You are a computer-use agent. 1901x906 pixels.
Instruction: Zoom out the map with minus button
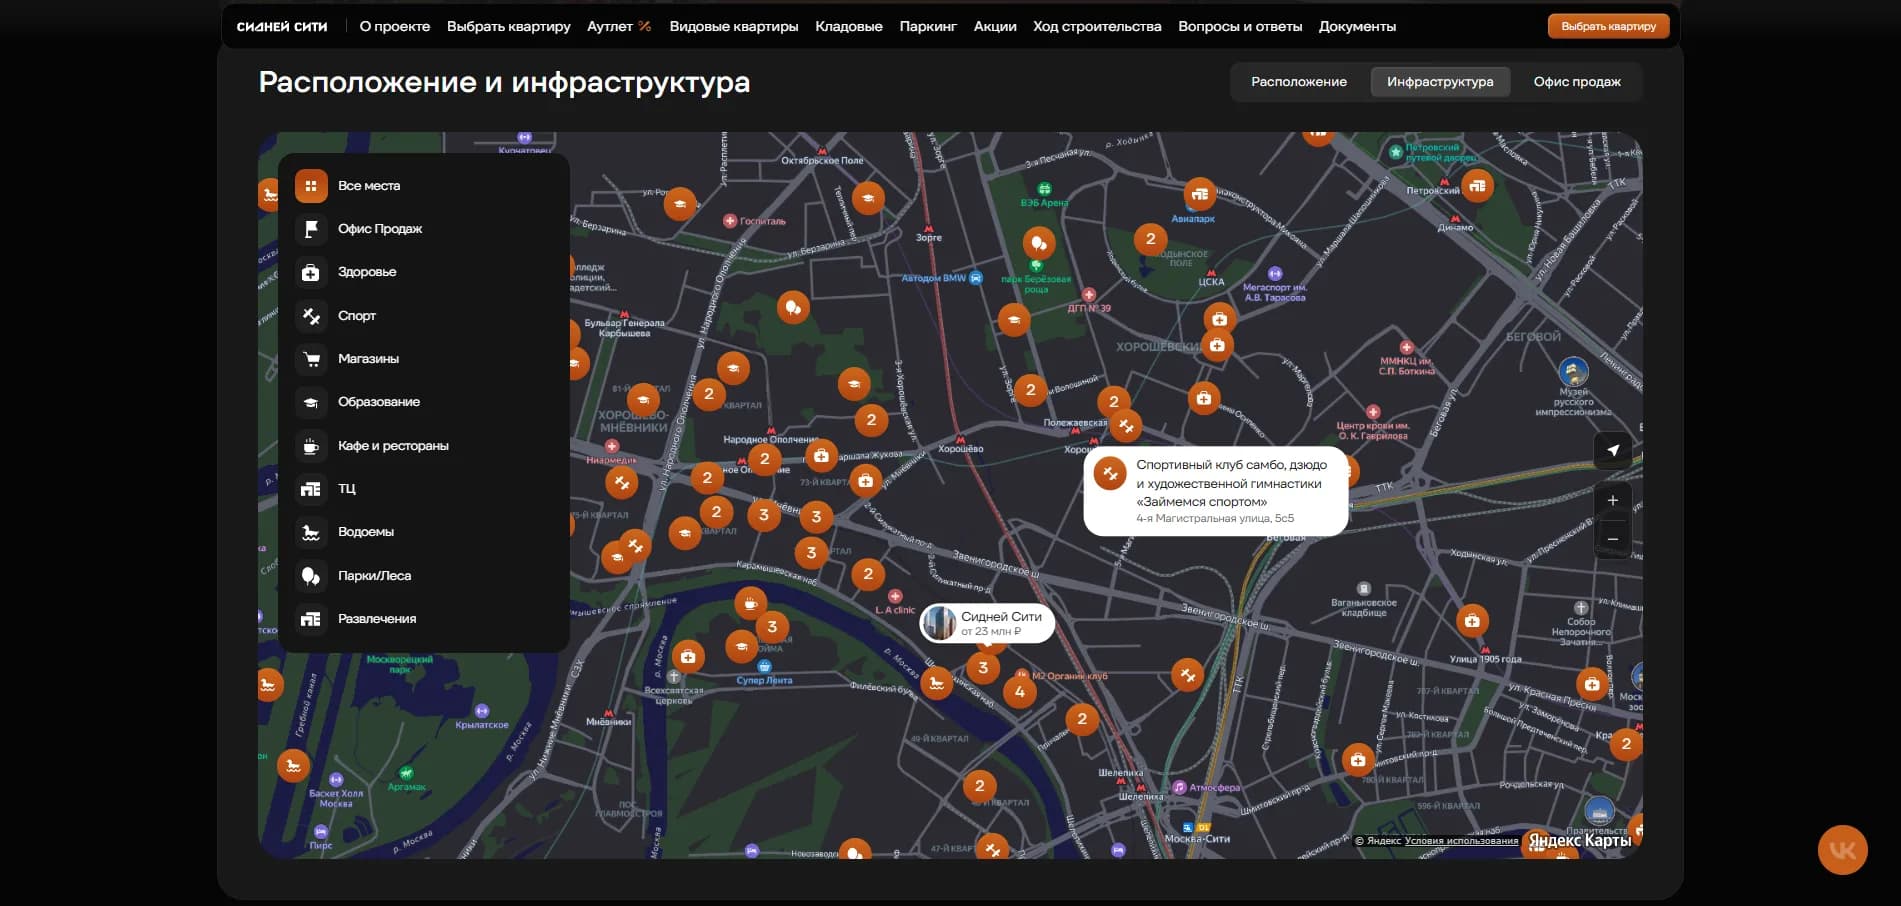pos(1612,539)
